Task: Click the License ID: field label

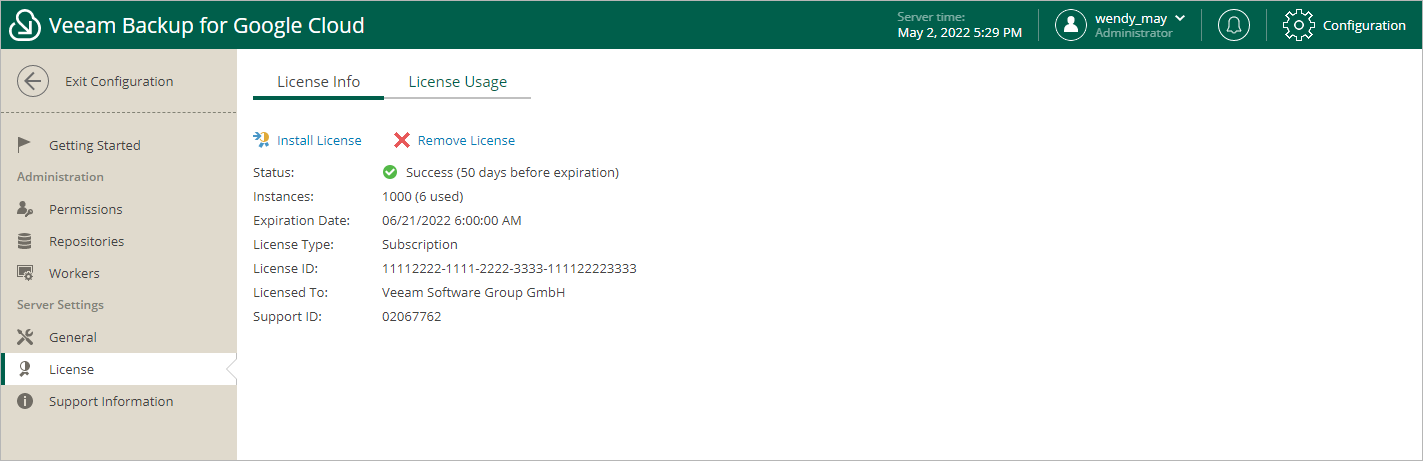Action: pos(285,268)
